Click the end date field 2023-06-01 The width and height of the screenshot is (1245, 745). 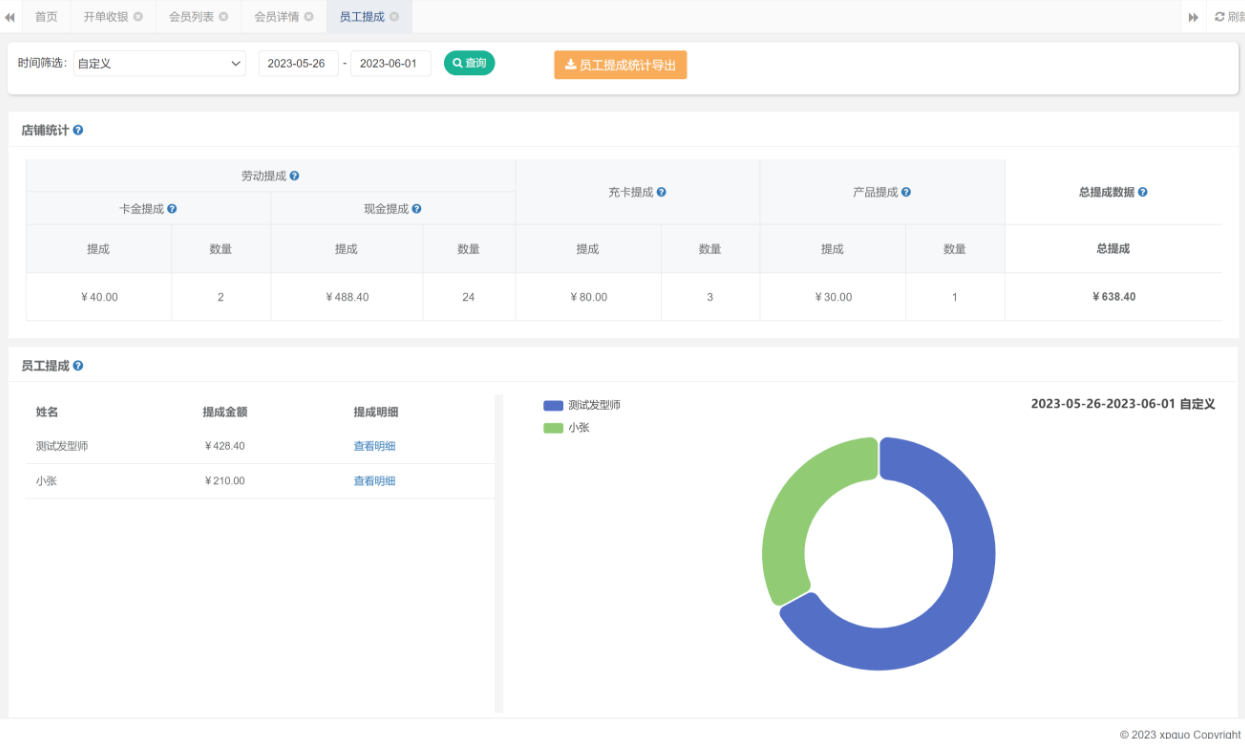(x=390, y=64)
